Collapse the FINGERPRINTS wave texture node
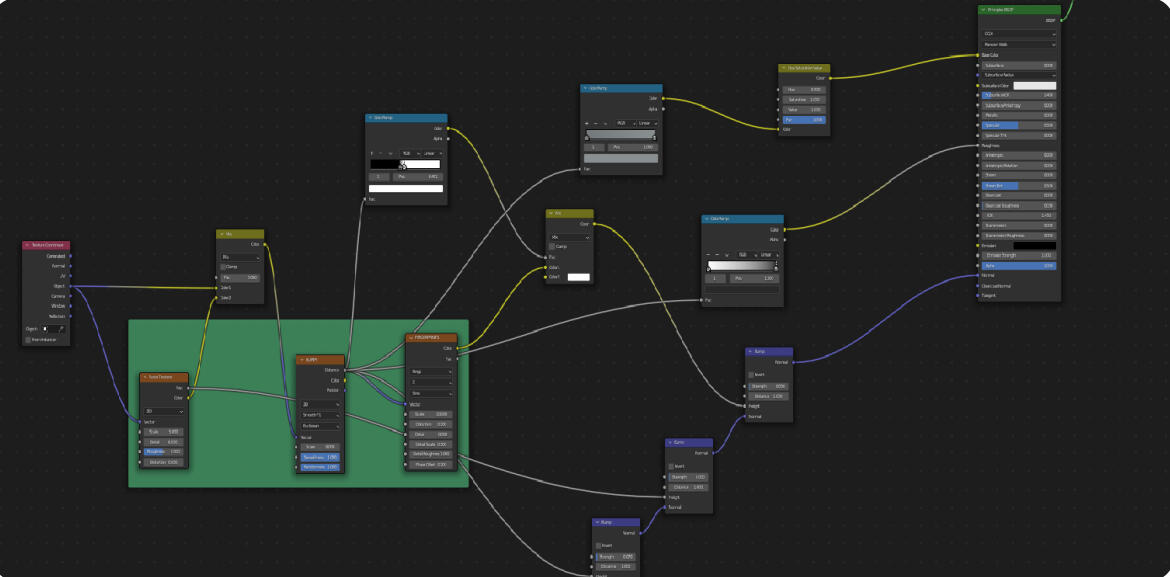 tap(410, 338)
